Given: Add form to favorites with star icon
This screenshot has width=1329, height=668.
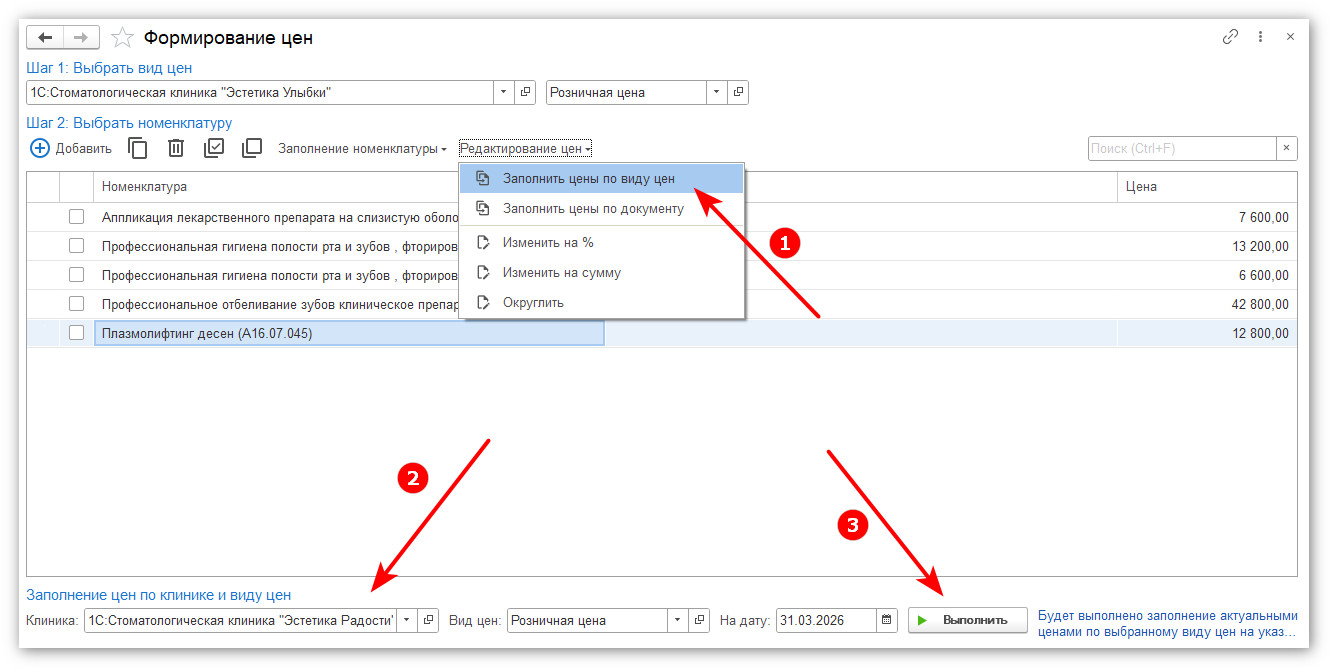Looking at the screenshot, I should point(122,38).
